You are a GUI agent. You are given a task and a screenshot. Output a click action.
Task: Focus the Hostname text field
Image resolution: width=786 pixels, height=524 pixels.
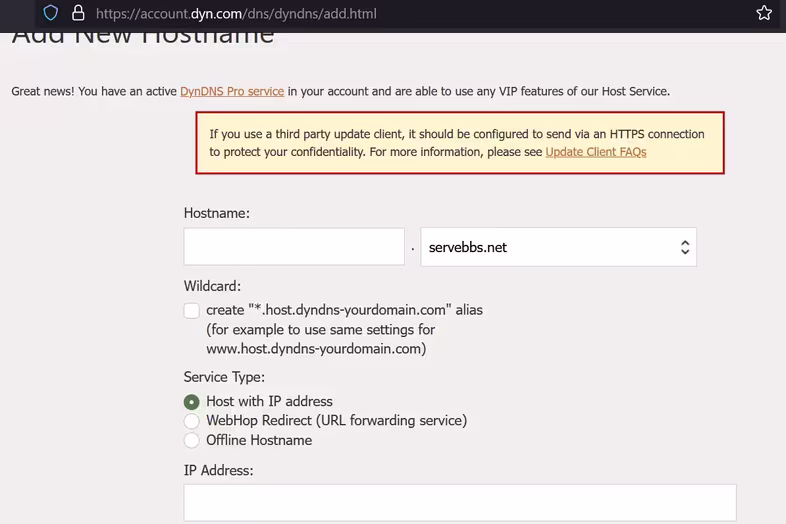[x=294, y=247]
